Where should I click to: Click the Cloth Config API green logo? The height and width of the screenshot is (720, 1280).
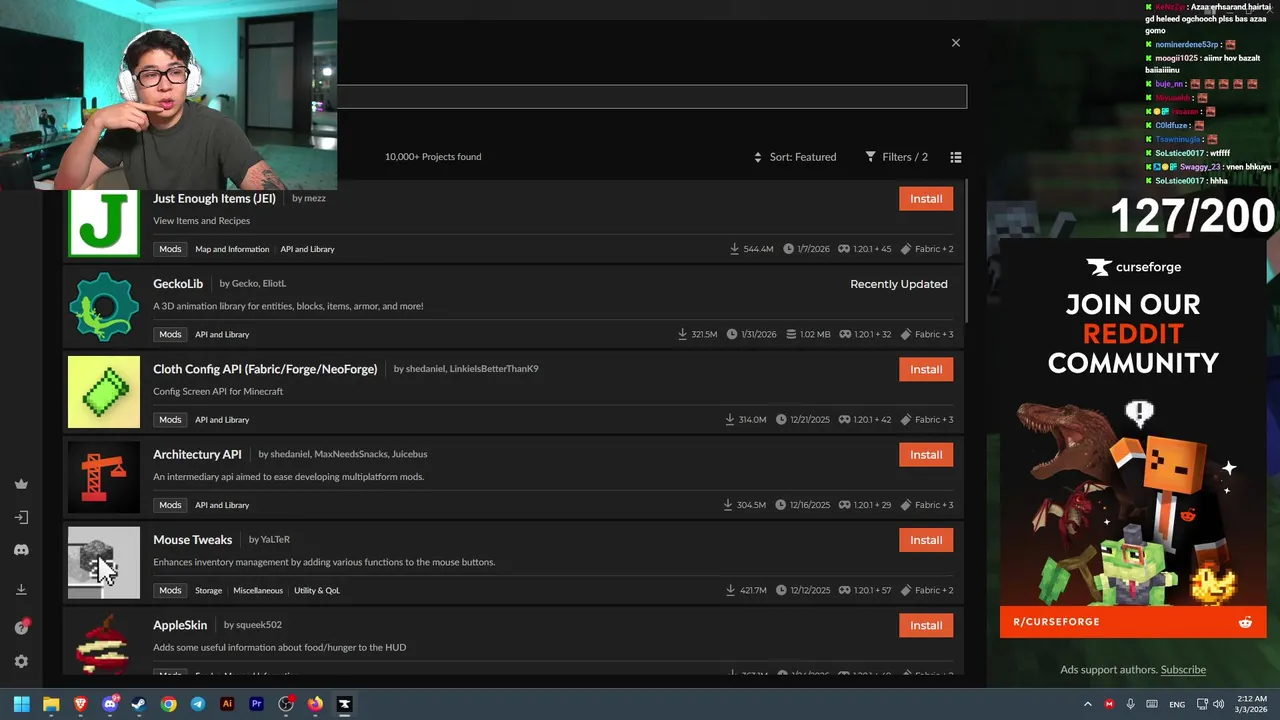(x=104, y=392)
